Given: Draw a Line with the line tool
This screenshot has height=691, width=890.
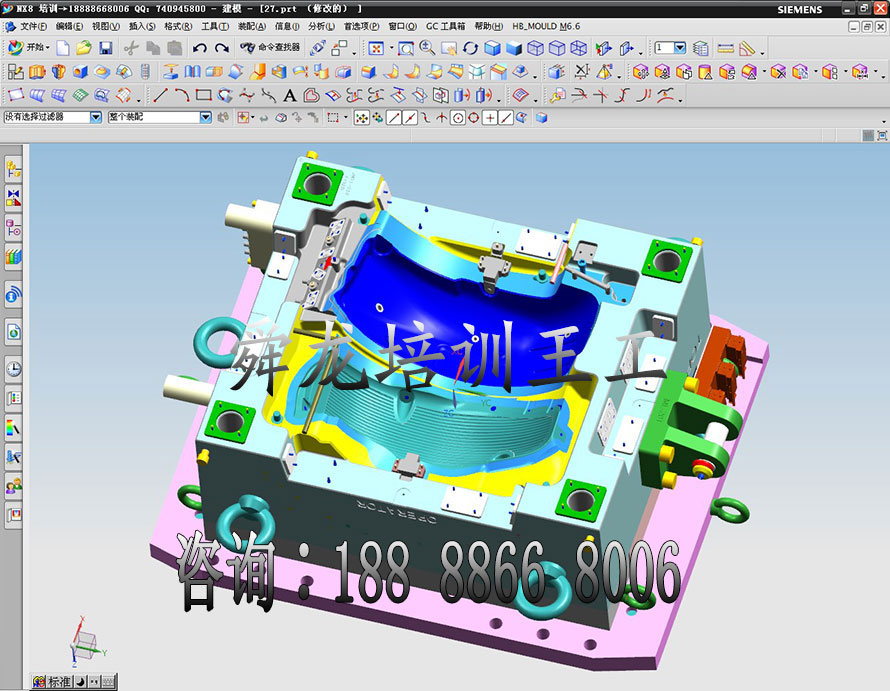Looking at the screenshot, I should (161, 95).
